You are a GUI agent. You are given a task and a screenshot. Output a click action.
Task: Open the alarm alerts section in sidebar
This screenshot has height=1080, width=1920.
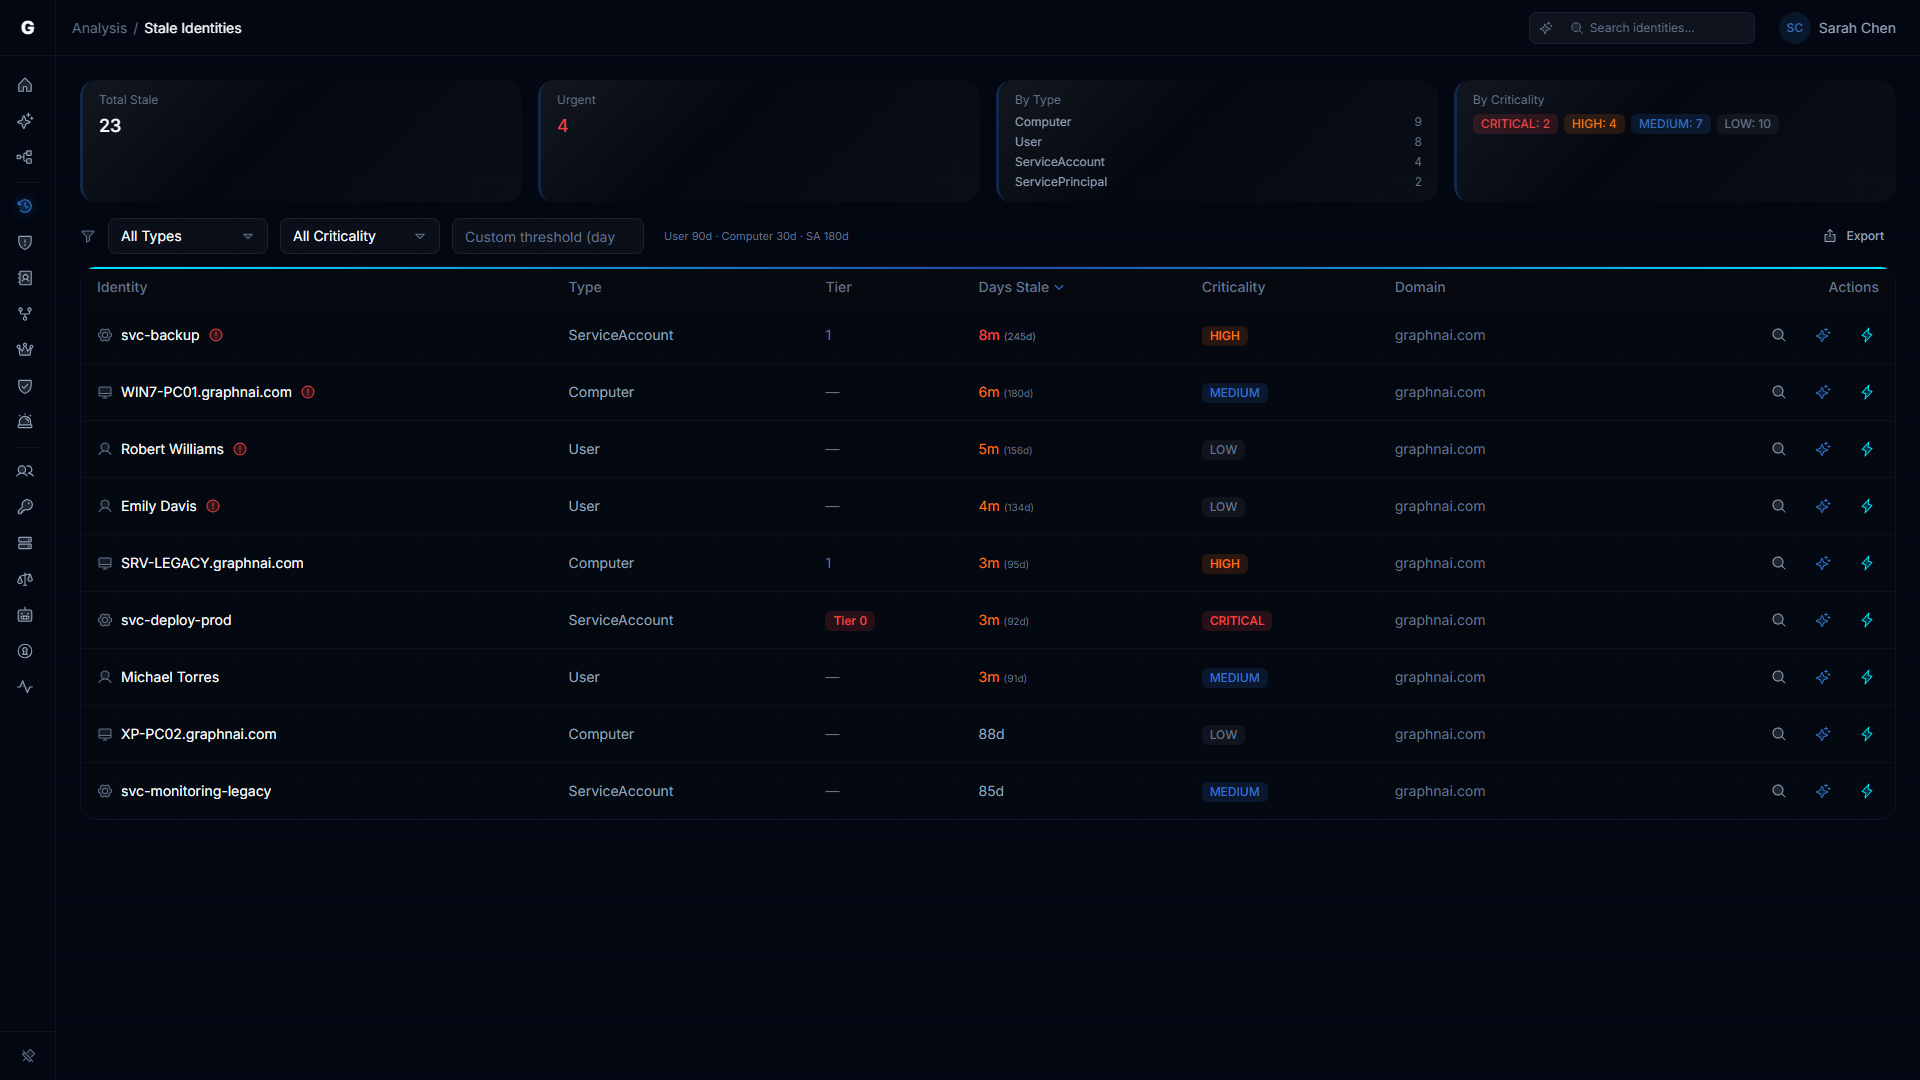(25, 421)
